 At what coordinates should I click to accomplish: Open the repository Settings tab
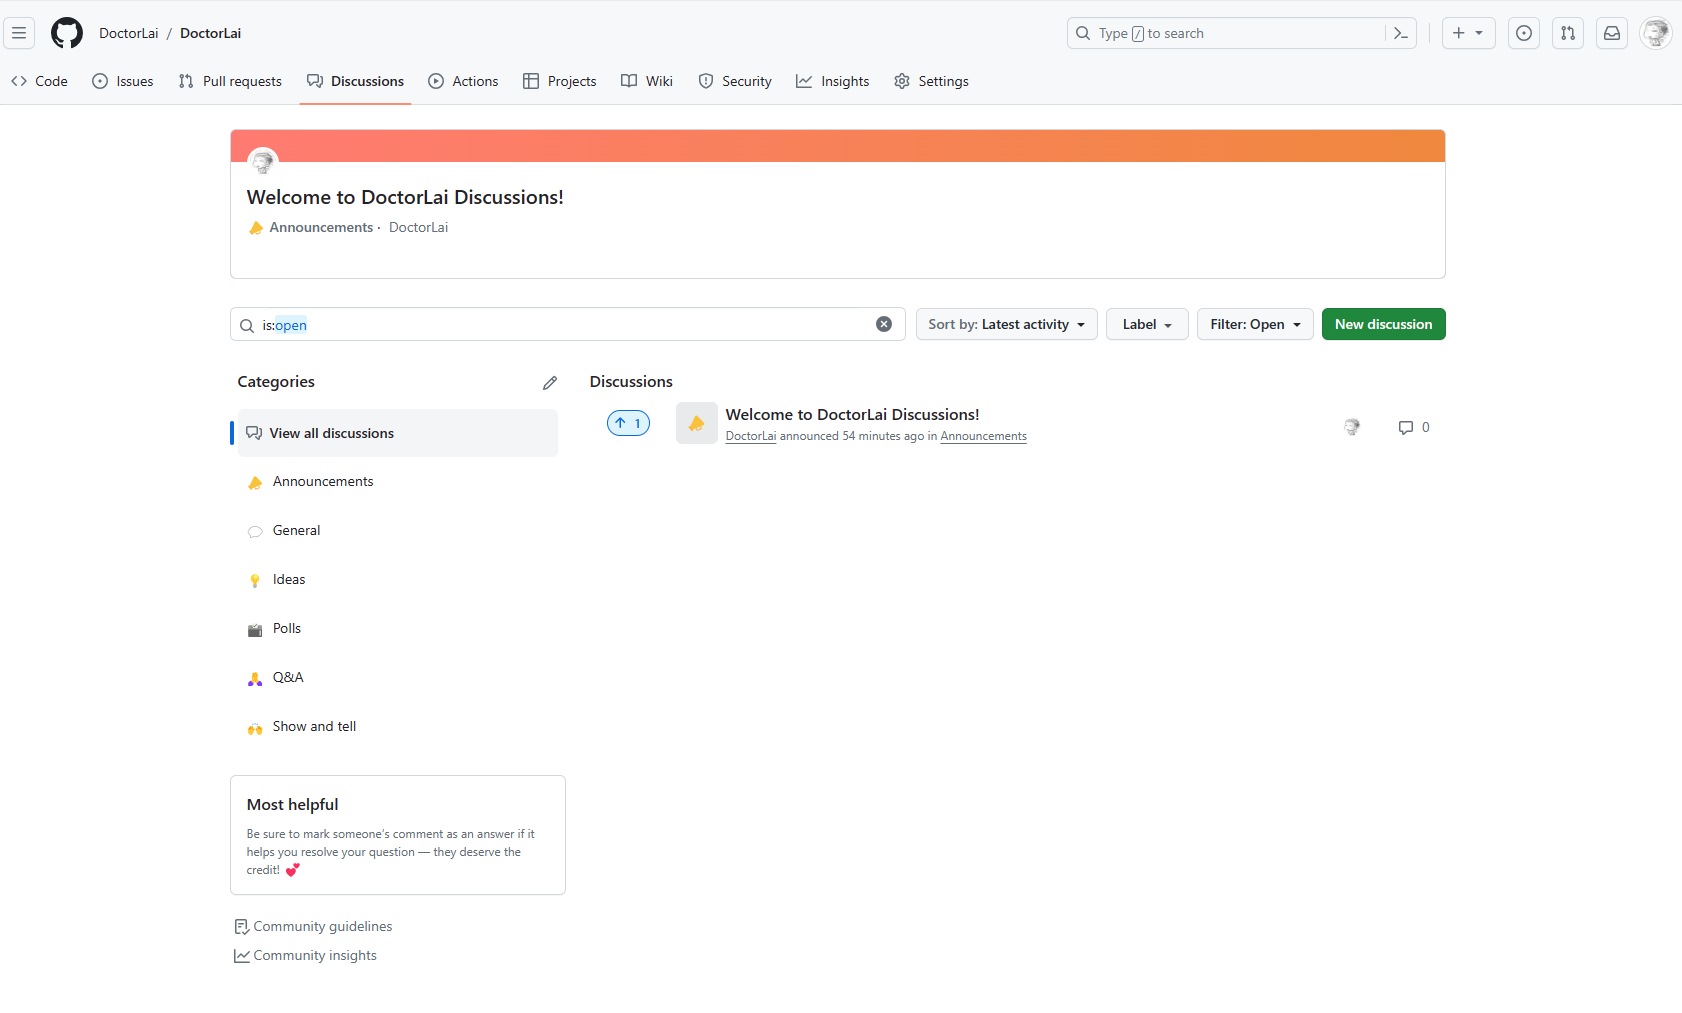click(931, 81)
